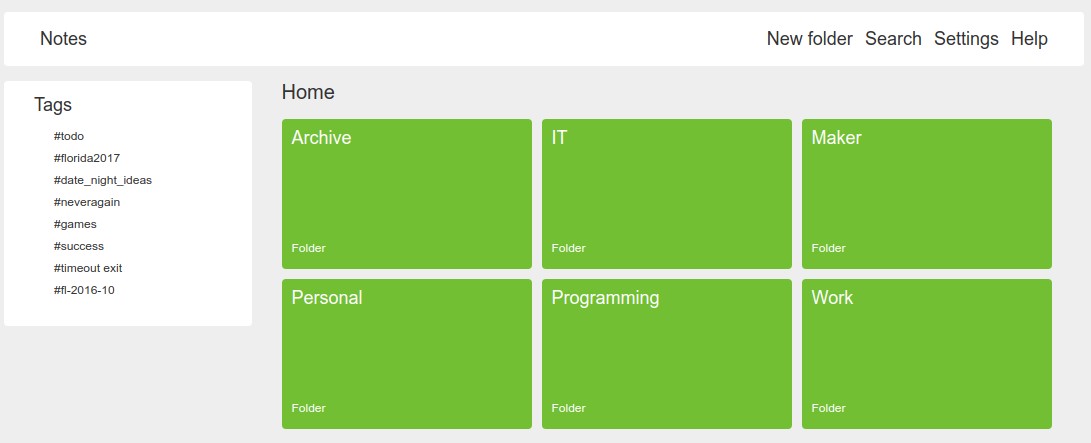Go to Settings
The image size is (1091, 443).
click(x=966, y=39)
